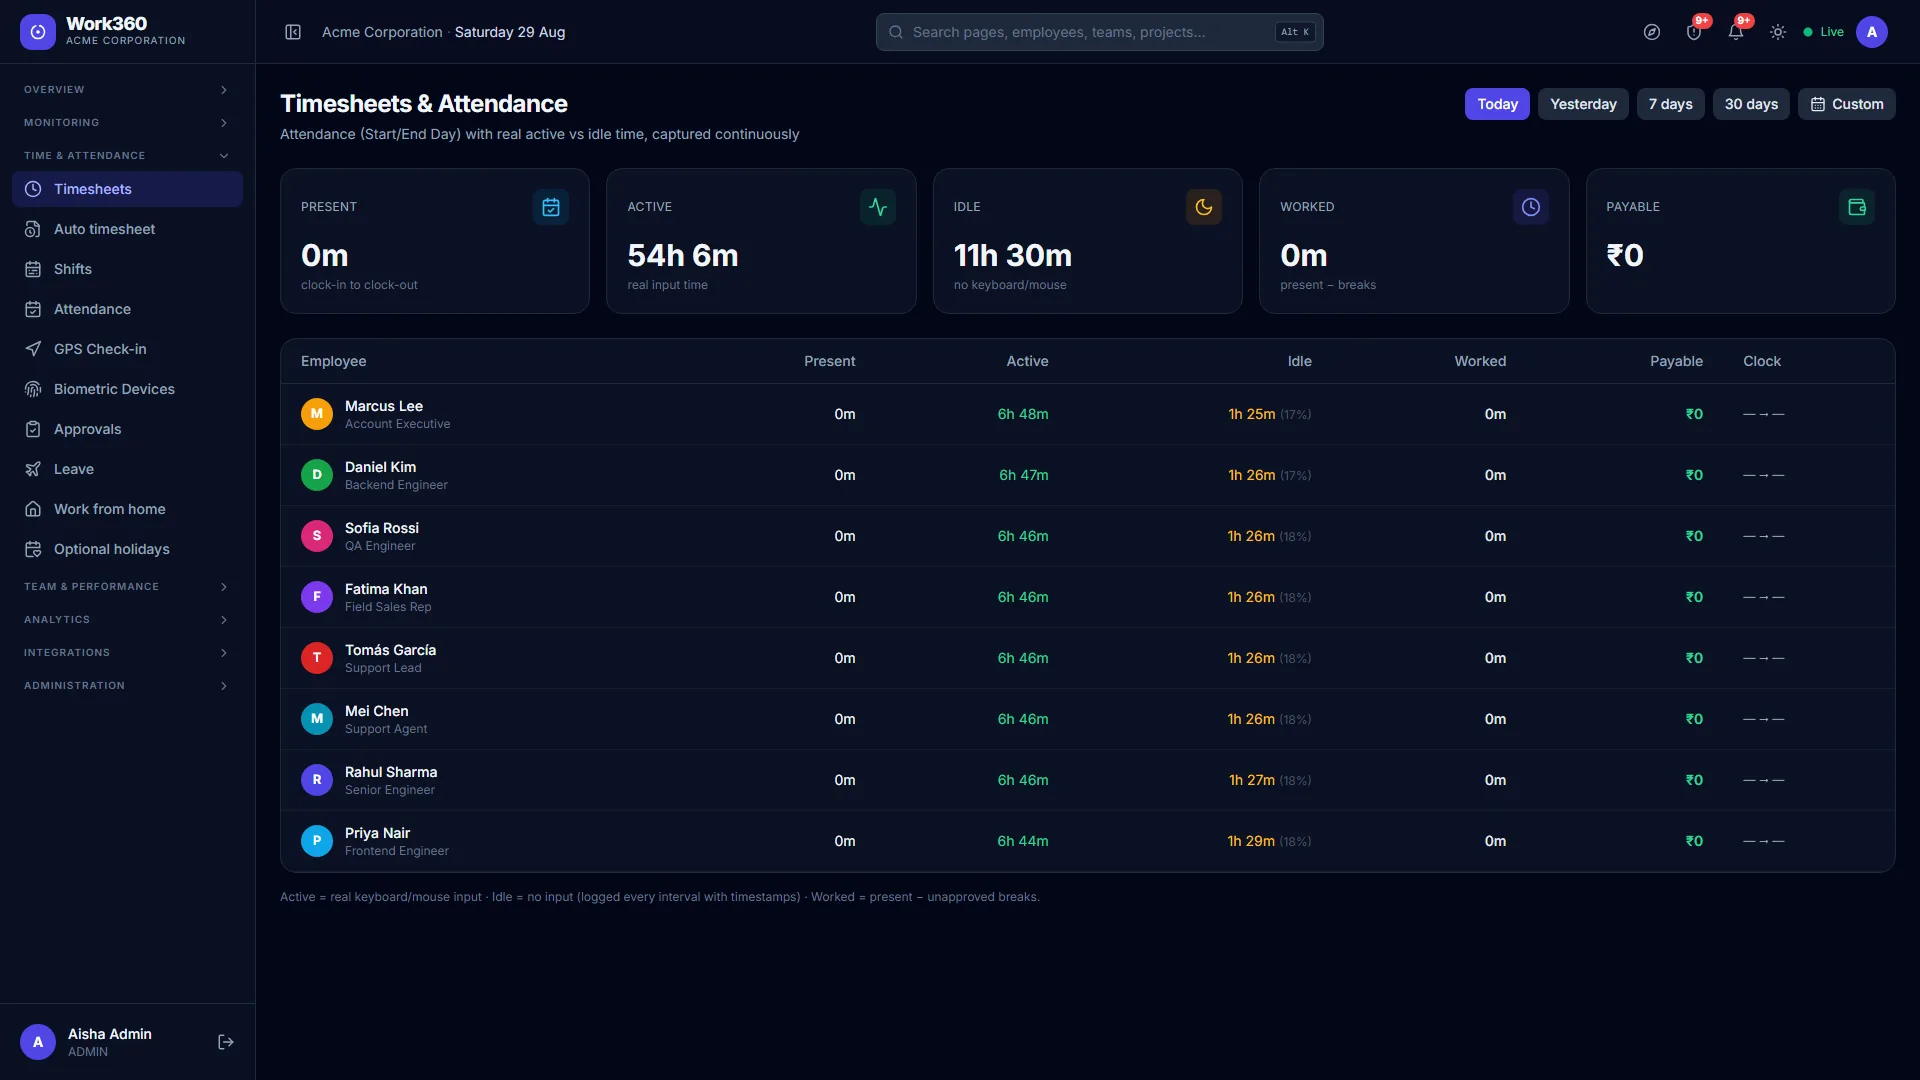1920x1080 pixels.
Task: Open Shifts page in sidebar
Action: [x=127, y=269]
